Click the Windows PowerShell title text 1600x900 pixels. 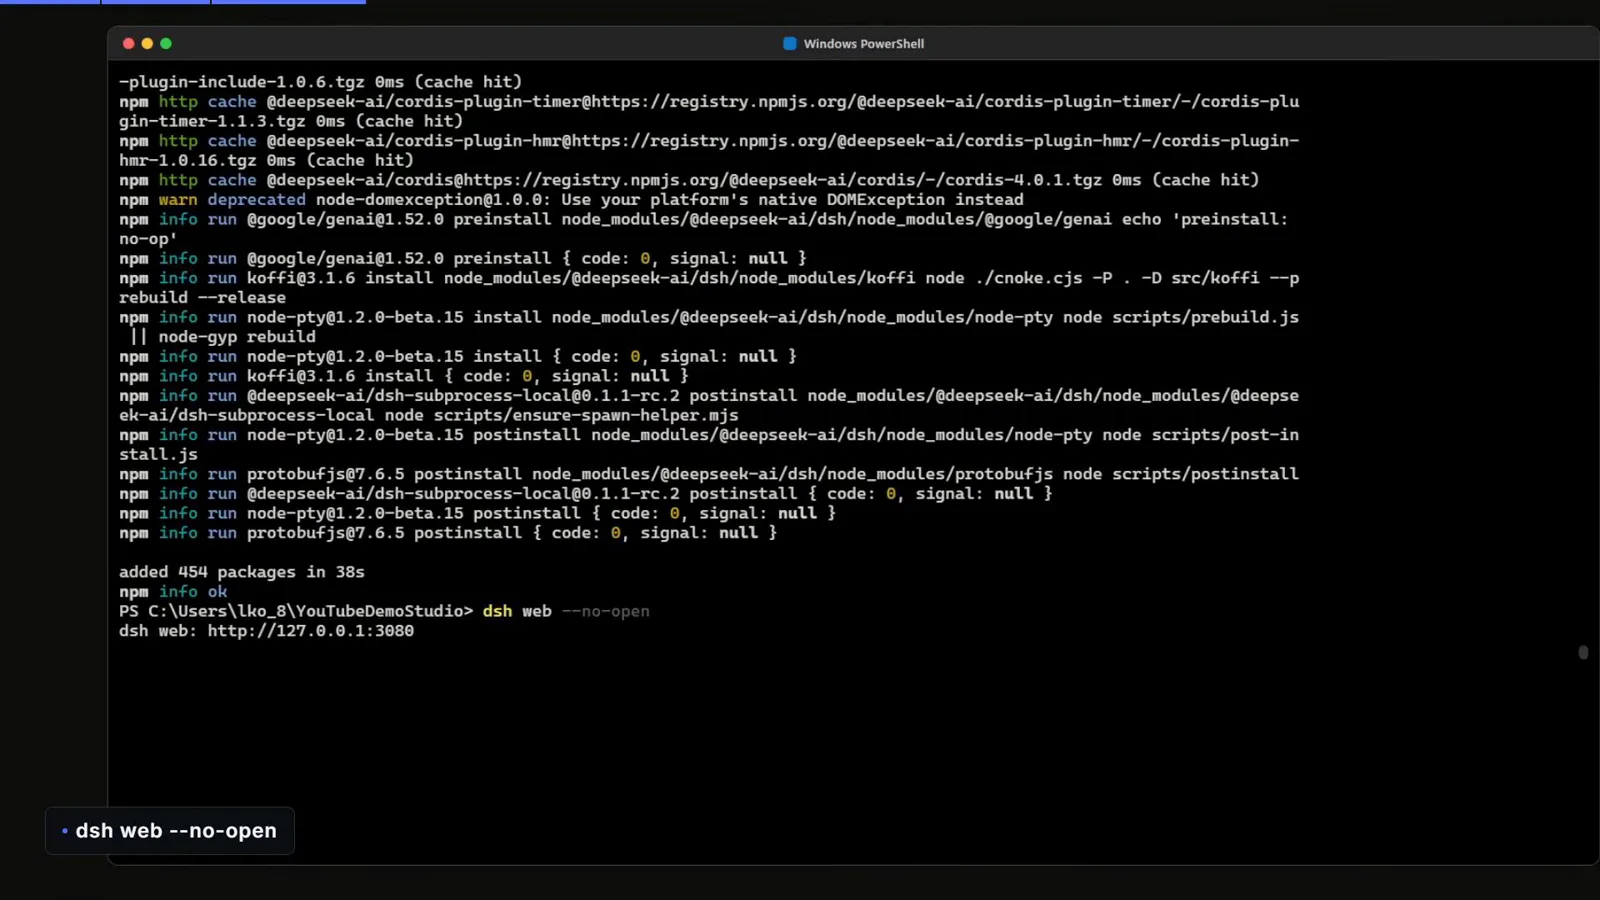pos(864,44)
